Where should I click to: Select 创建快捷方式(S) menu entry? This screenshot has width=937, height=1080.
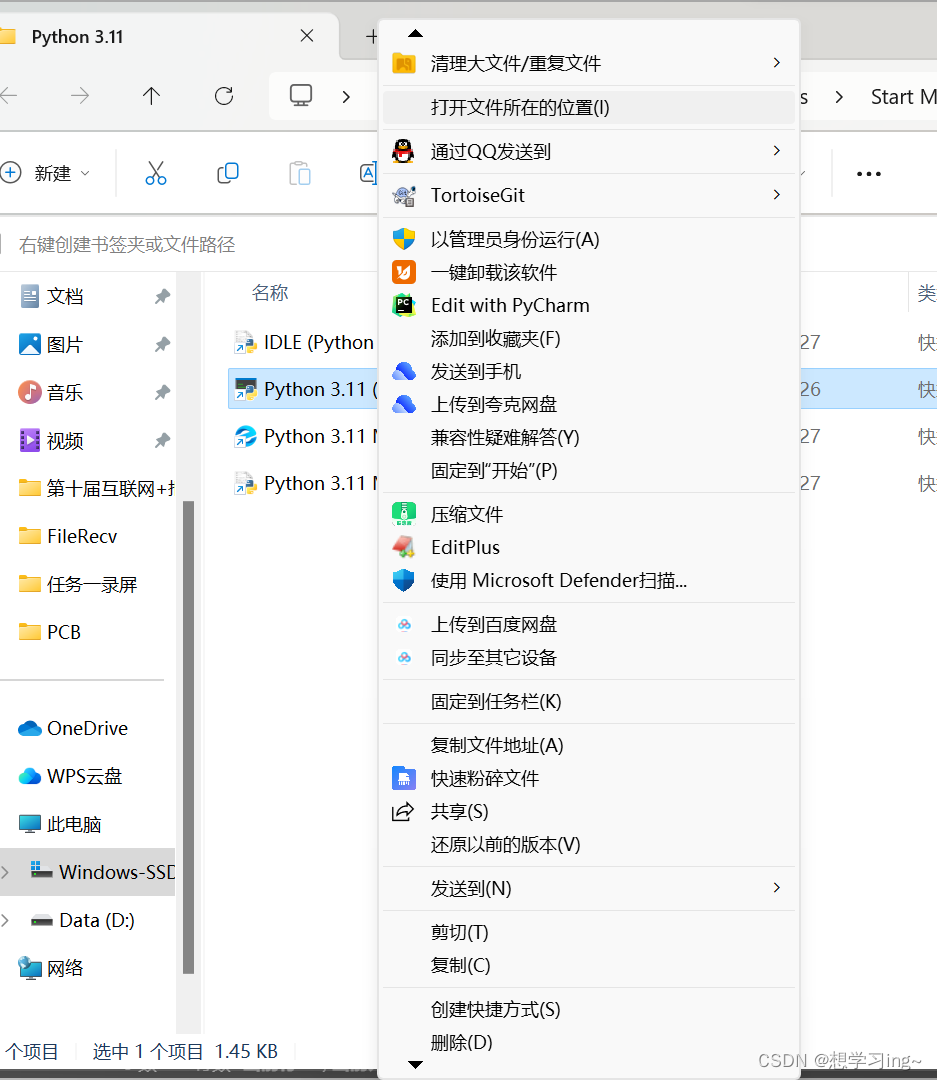click(589, 1010)
